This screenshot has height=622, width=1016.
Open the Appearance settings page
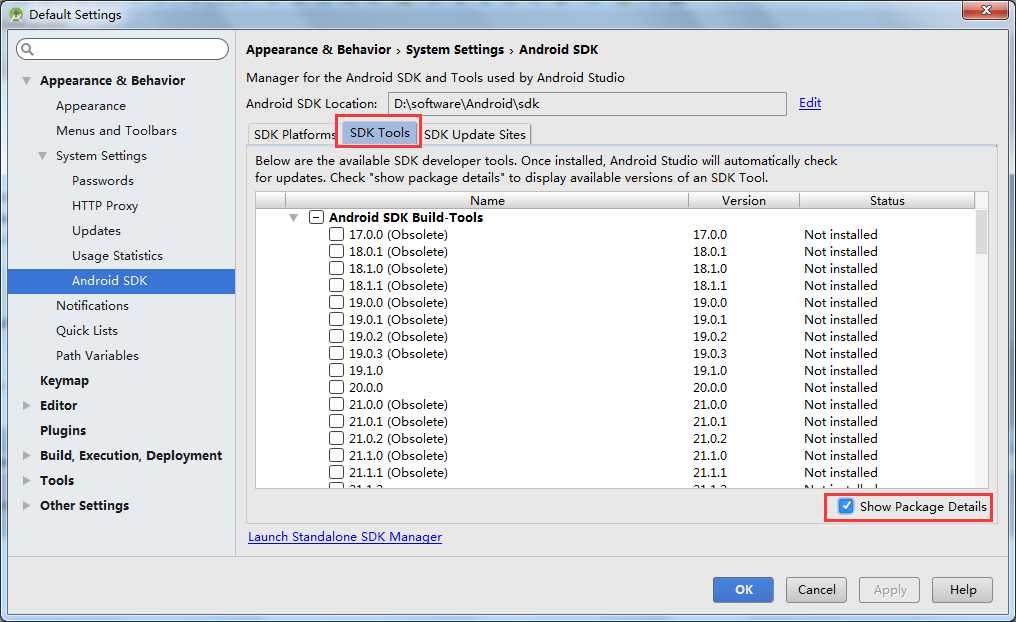(91, 106)
